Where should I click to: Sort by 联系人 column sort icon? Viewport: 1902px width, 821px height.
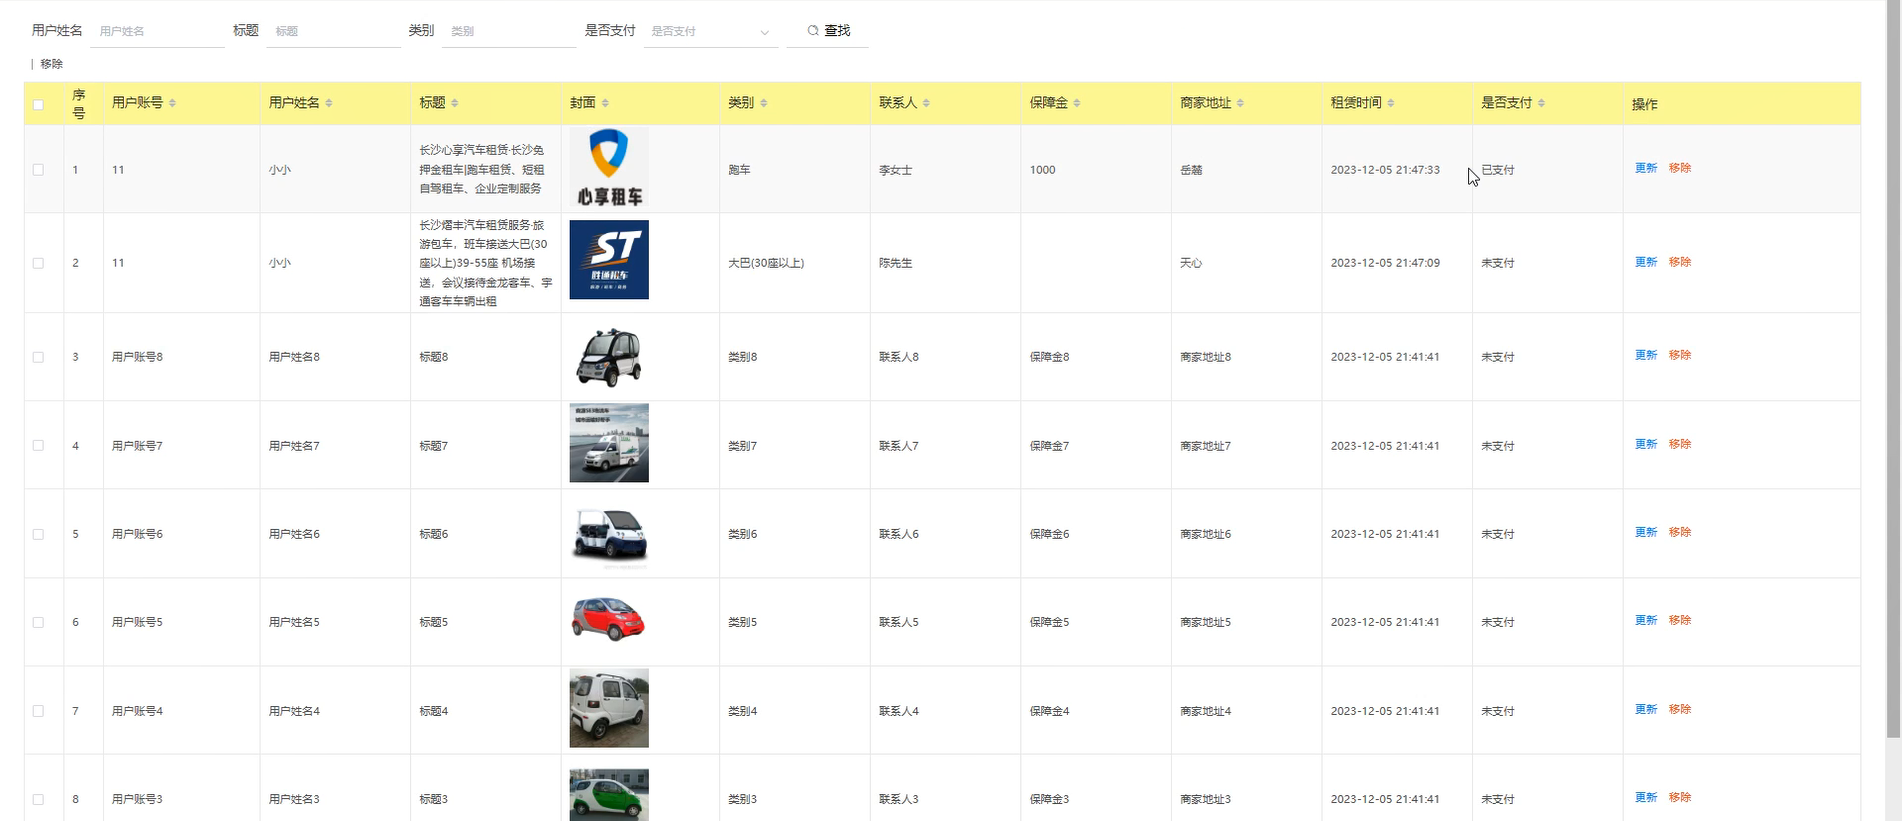coord(926,103)
